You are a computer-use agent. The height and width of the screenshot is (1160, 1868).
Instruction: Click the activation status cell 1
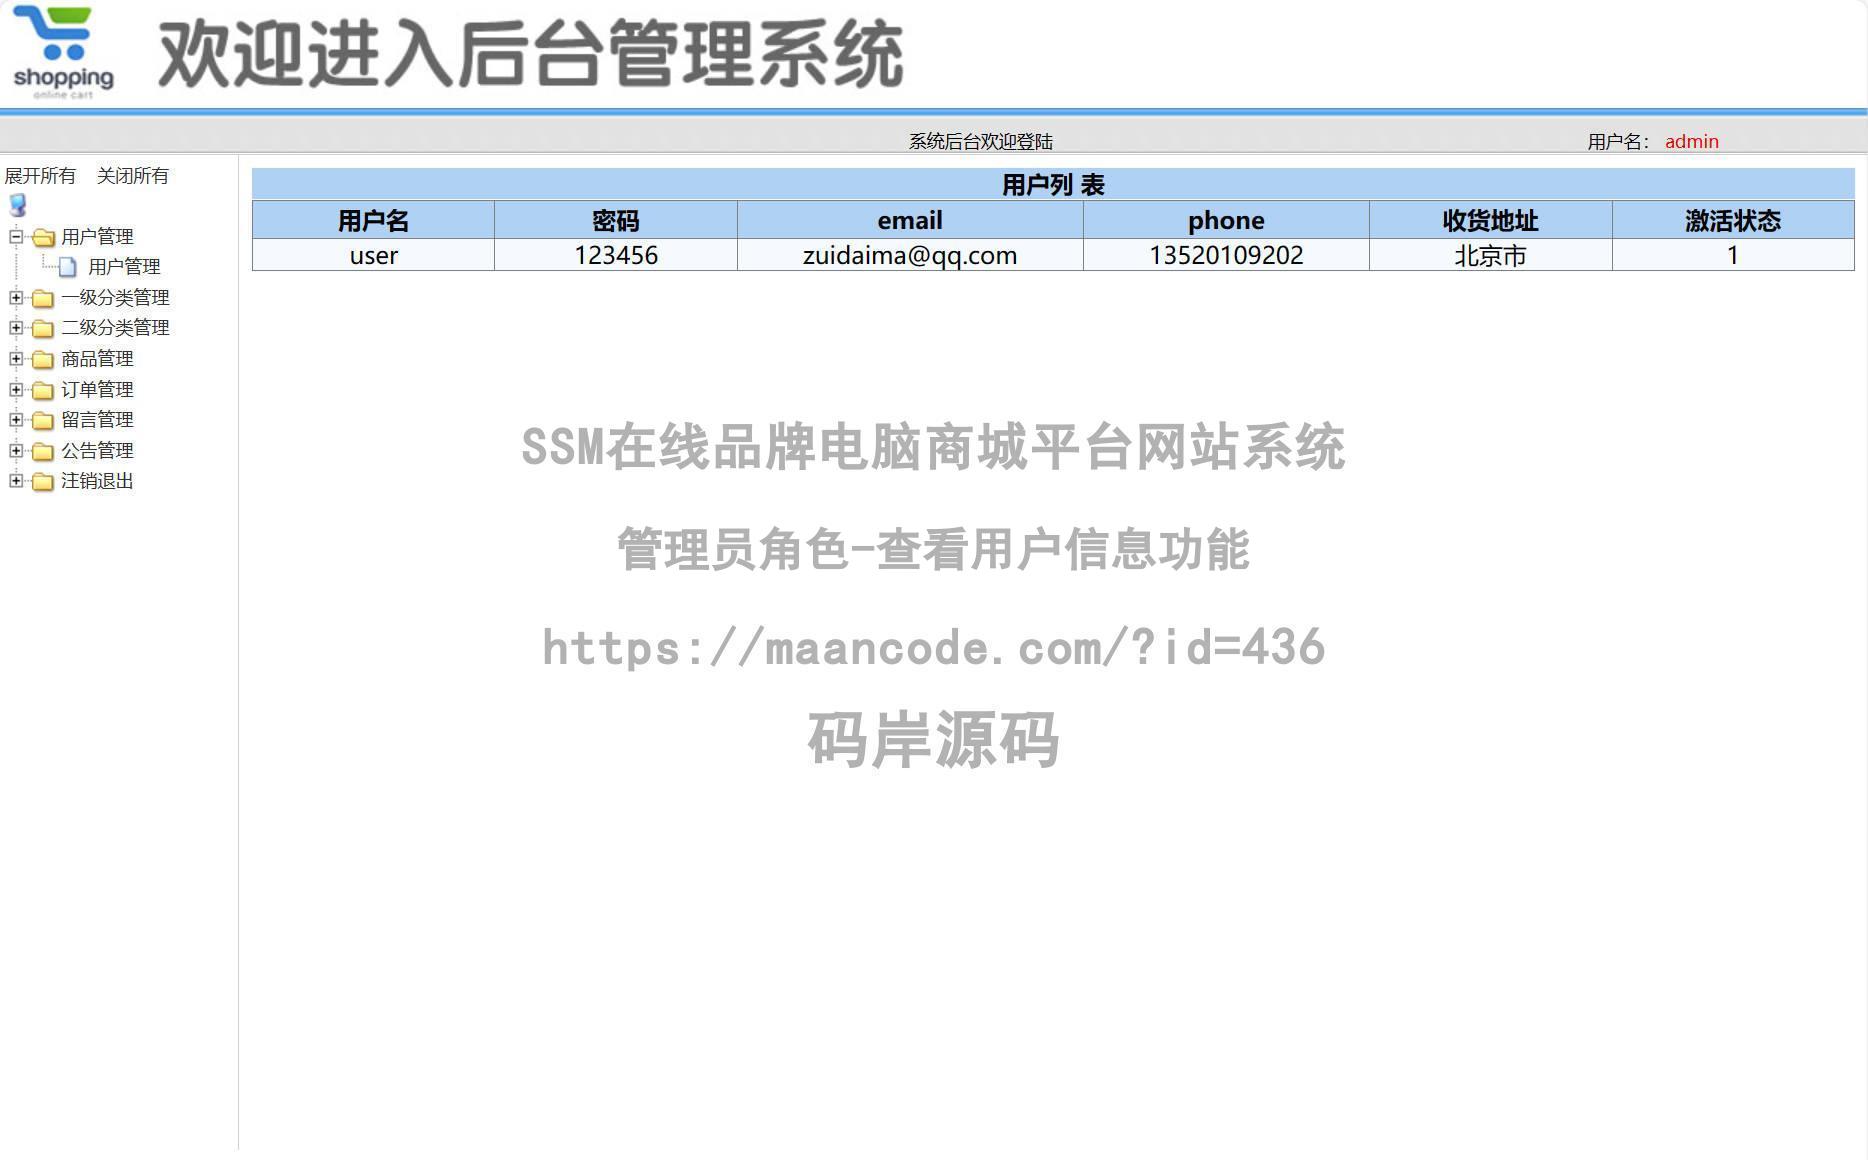click(x=1733, y=255)
